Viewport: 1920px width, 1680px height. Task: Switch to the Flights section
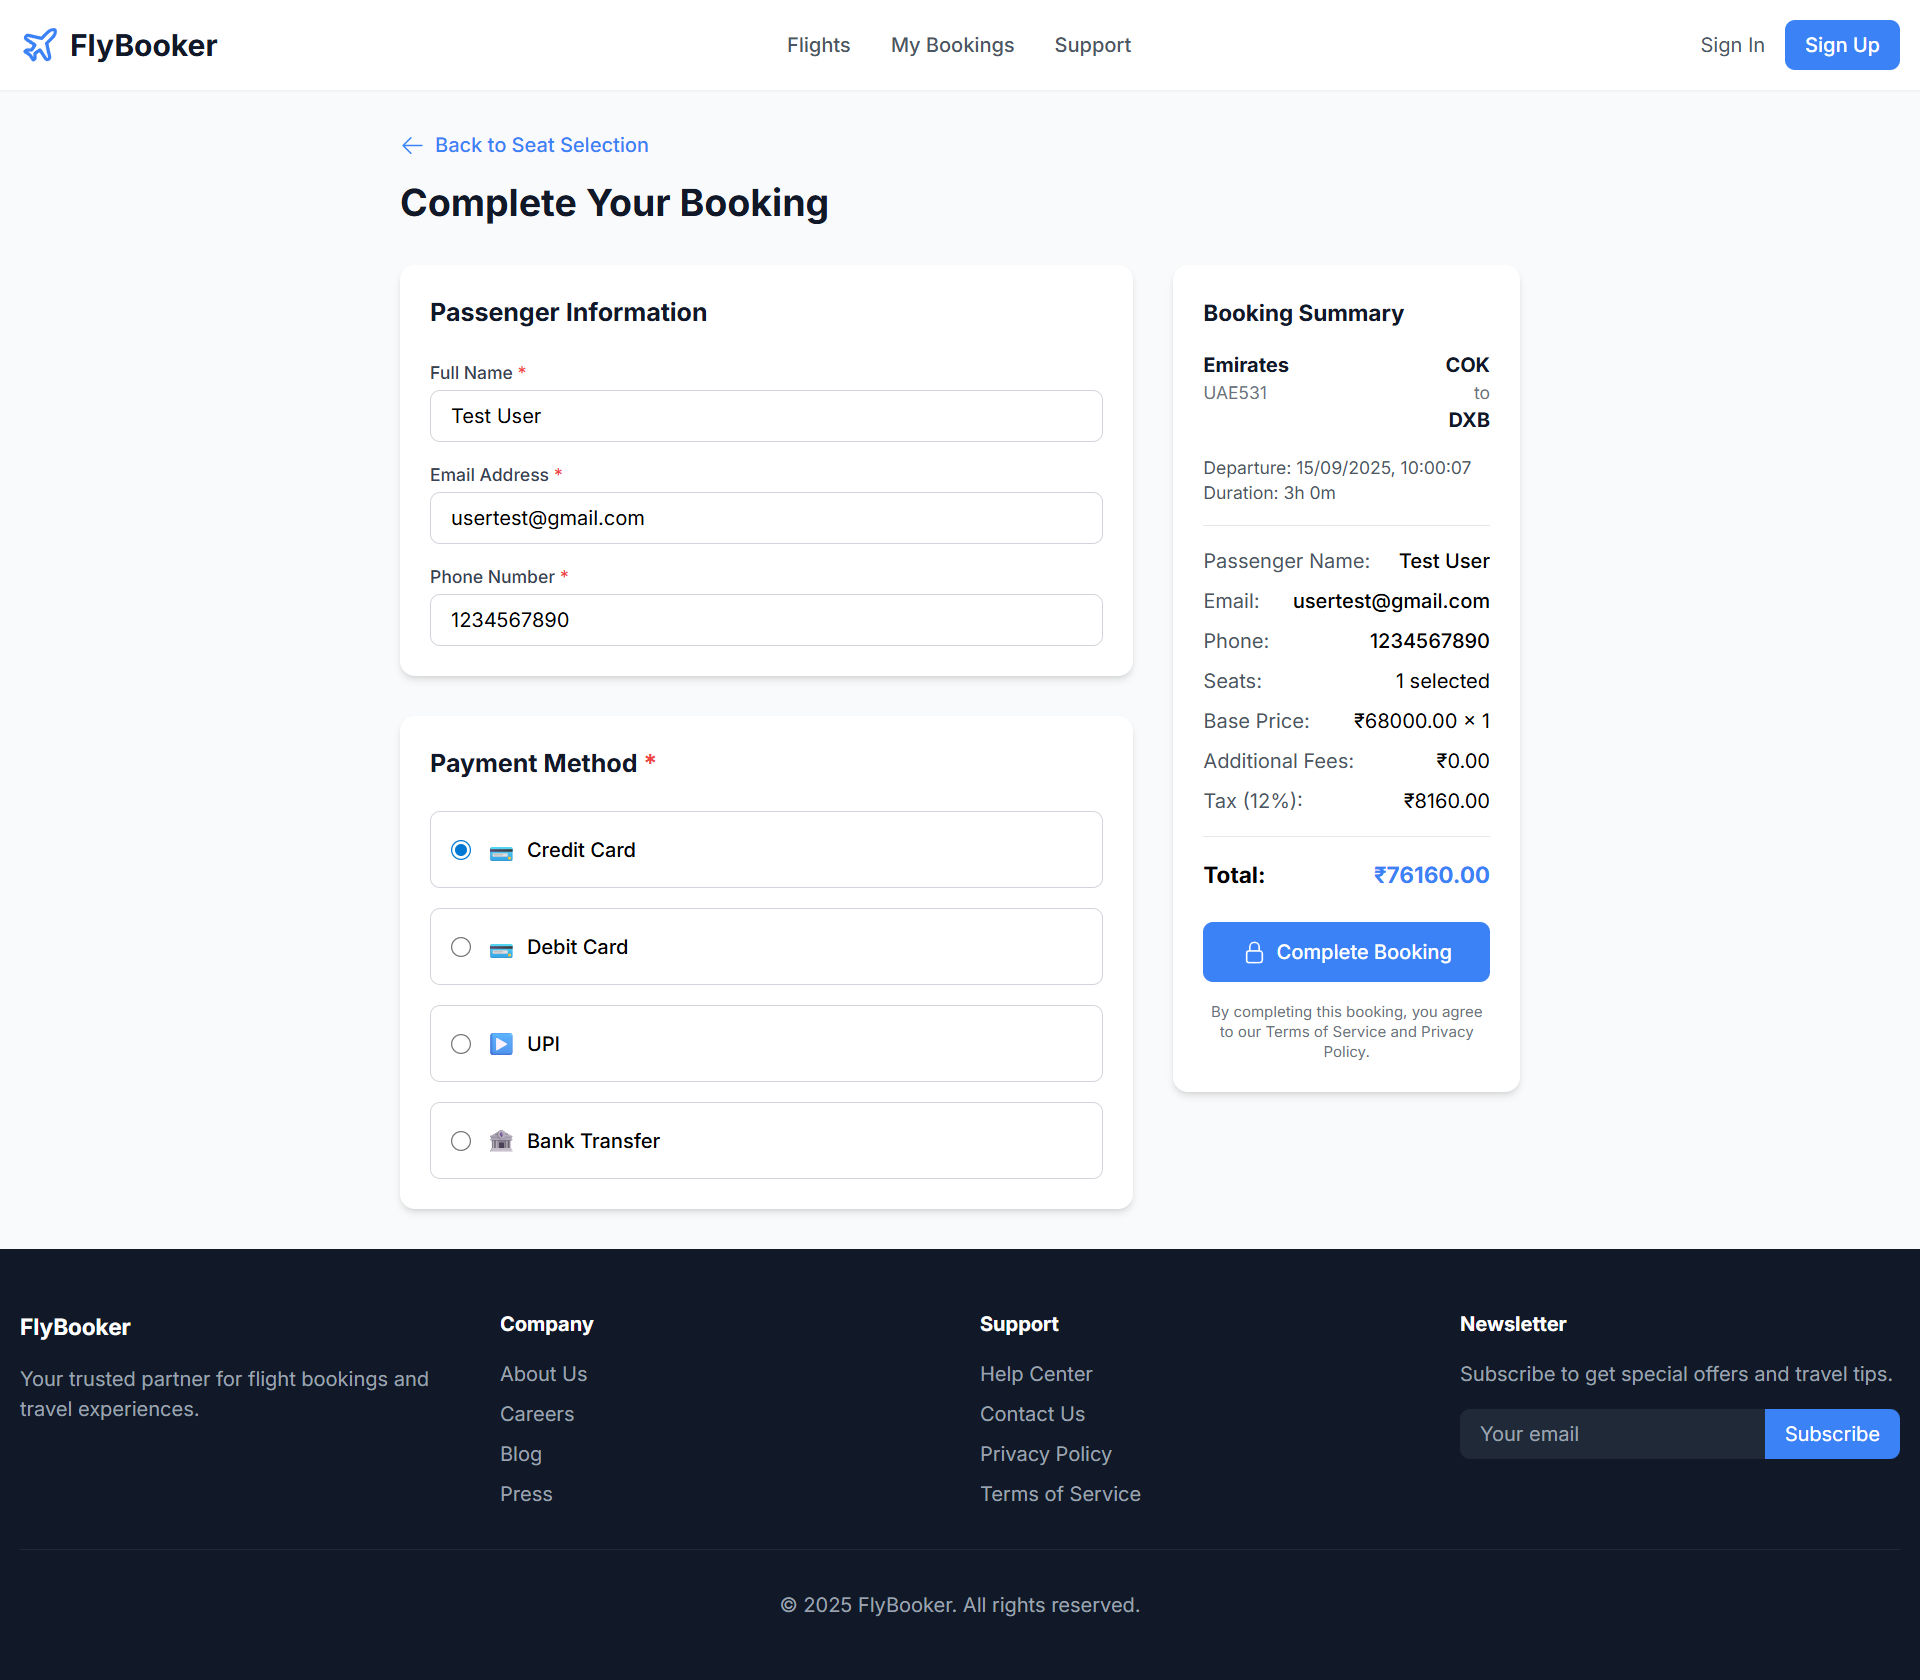coord(818,45)
